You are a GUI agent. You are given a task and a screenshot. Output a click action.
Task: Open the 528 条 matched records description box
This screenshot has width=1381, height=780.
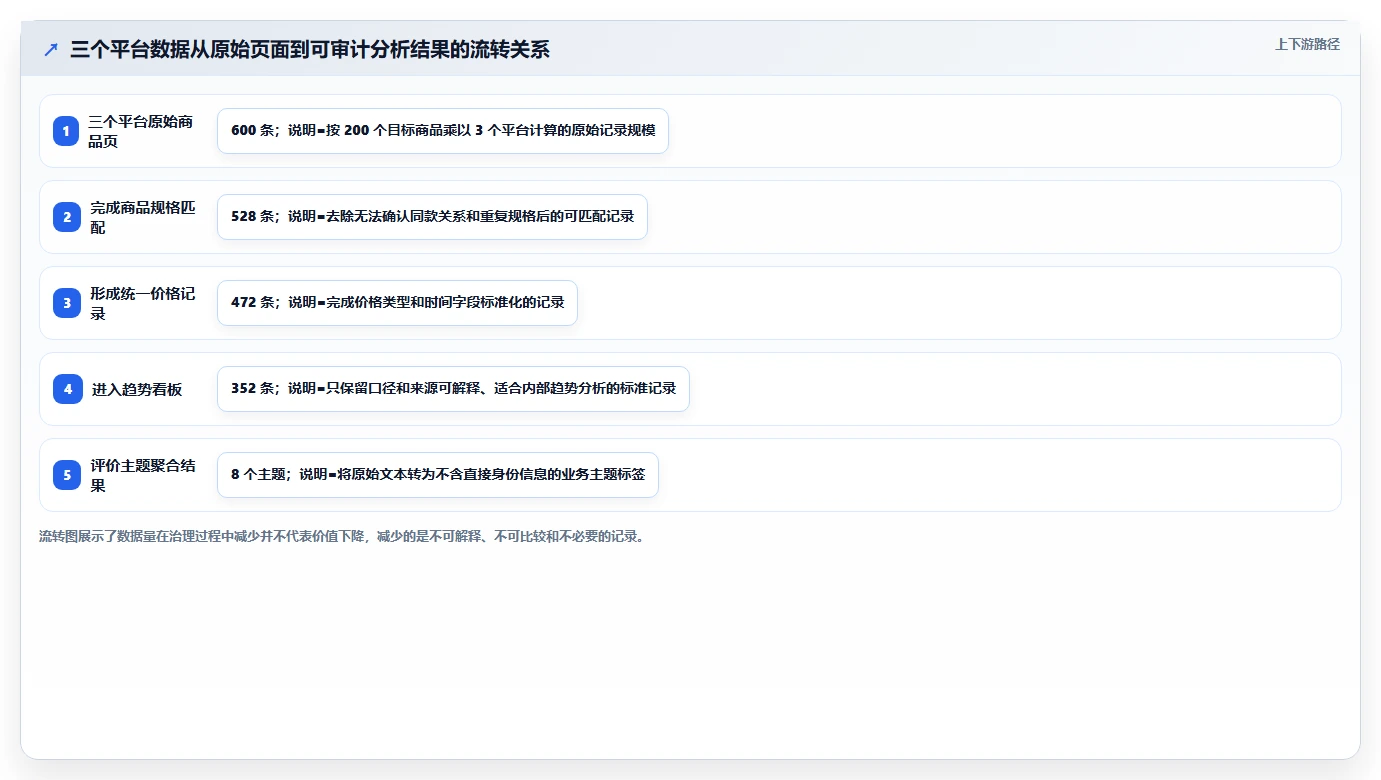click(x=432, y=217)
